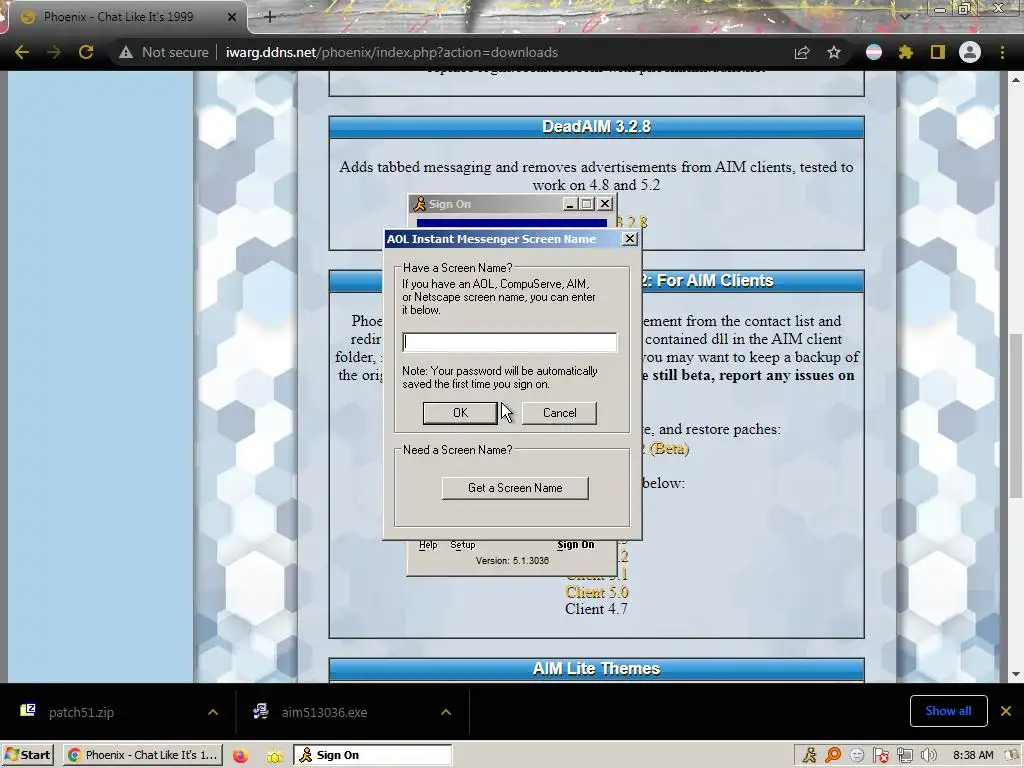Viewport: 1024px width, 768px height.
Task: Open a new browser tab
Action: coord(270,17)
